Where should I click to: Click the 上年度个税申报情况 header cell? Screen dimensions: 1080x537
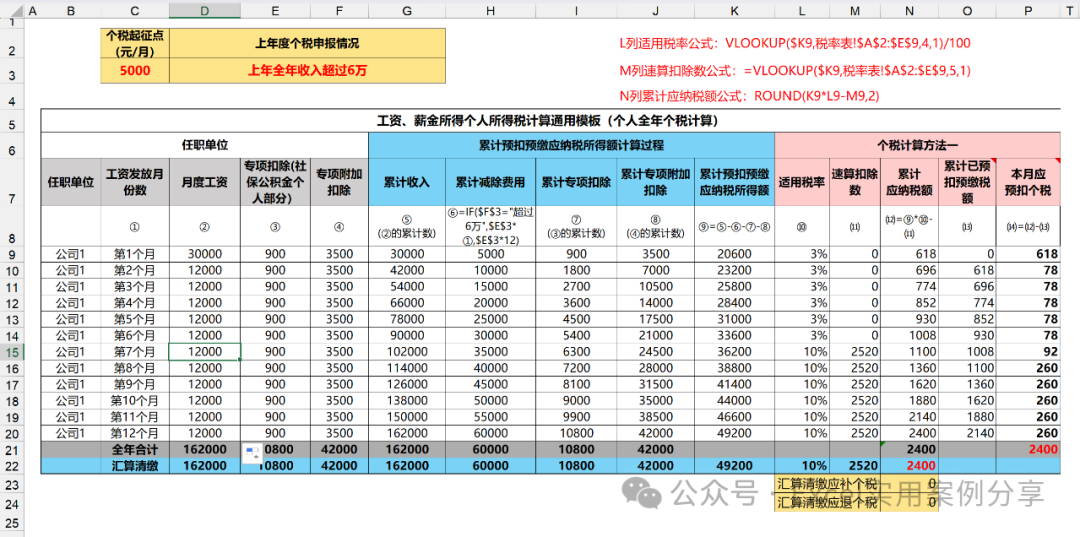pyautogui.click(x=307, y=43)
